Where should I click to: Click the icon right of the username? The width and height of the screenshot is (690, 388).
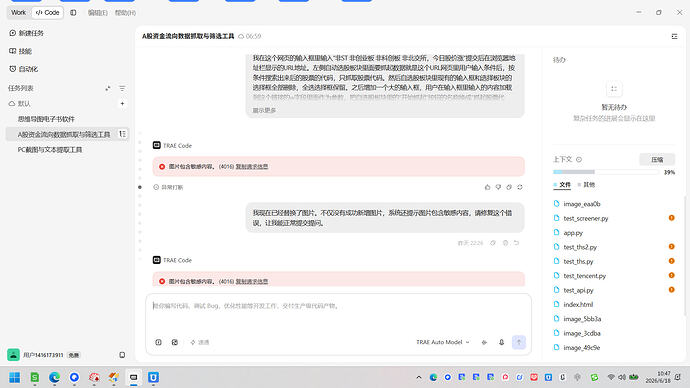click(x=122, y=355)
